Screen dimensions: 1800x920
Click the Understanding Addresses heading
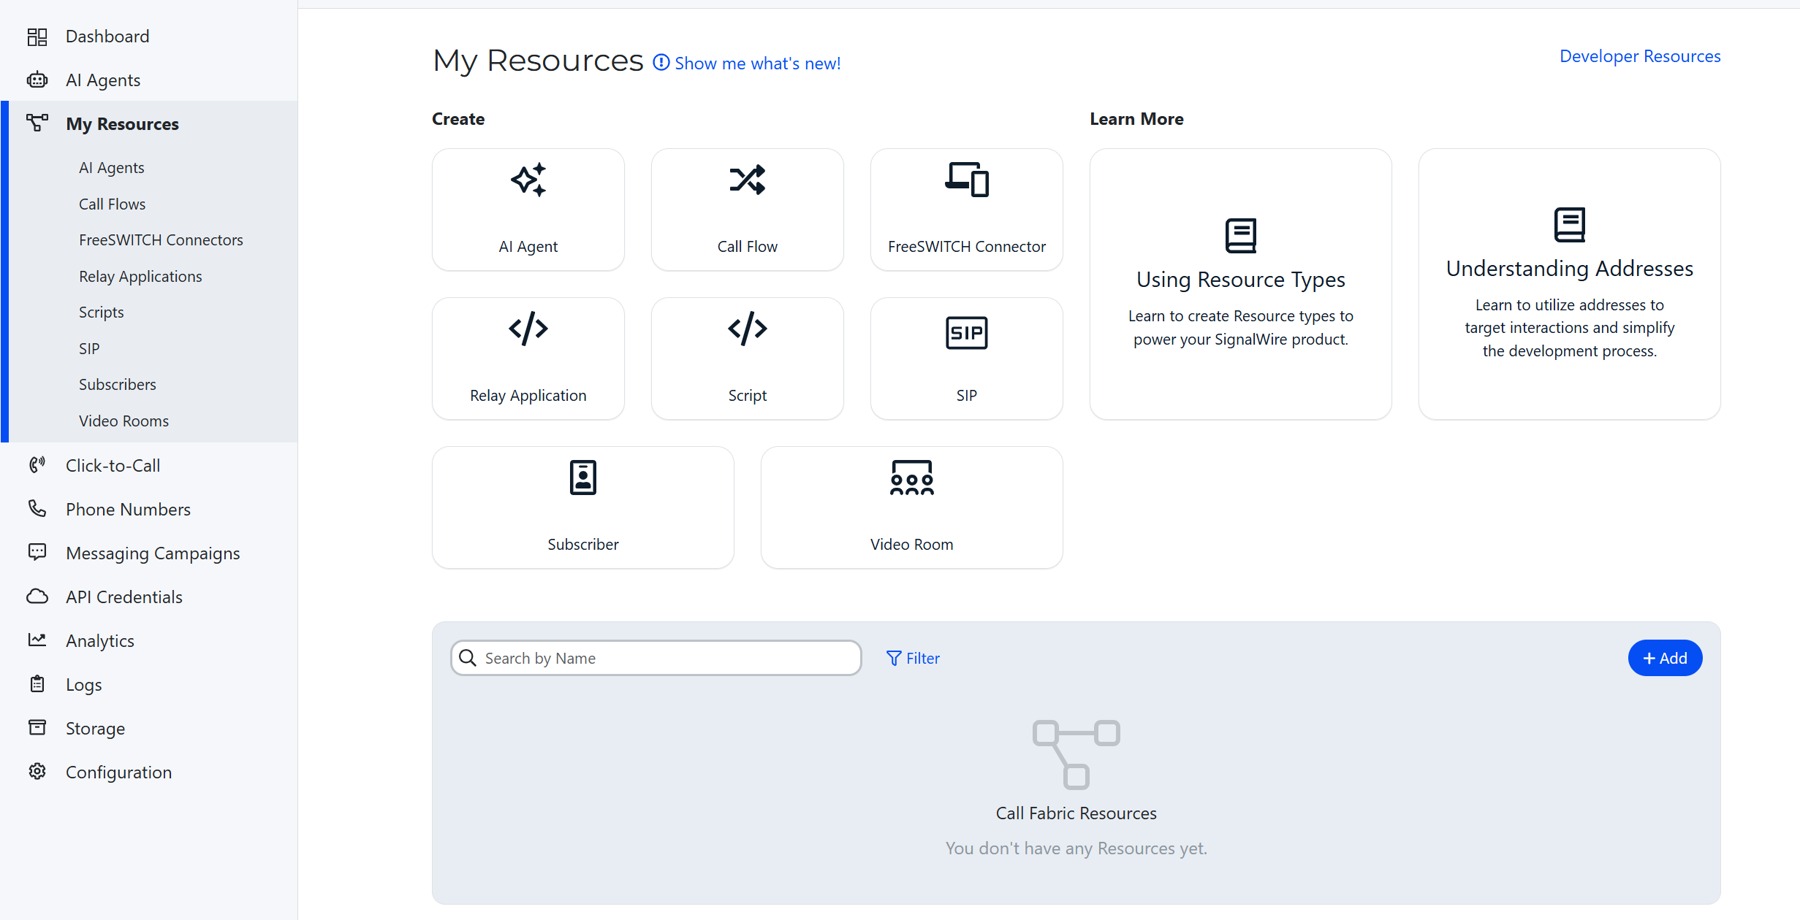(x=1570, y=269)
